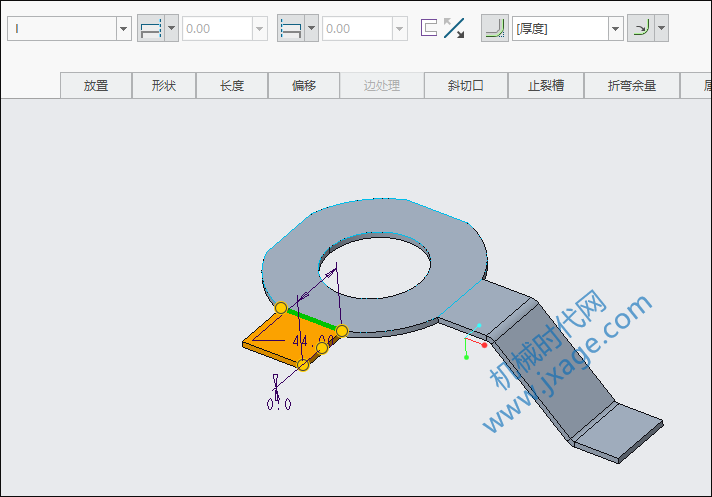Select the first end flange length icon
The height and width of the screenshot is (497, 712).
151,29
